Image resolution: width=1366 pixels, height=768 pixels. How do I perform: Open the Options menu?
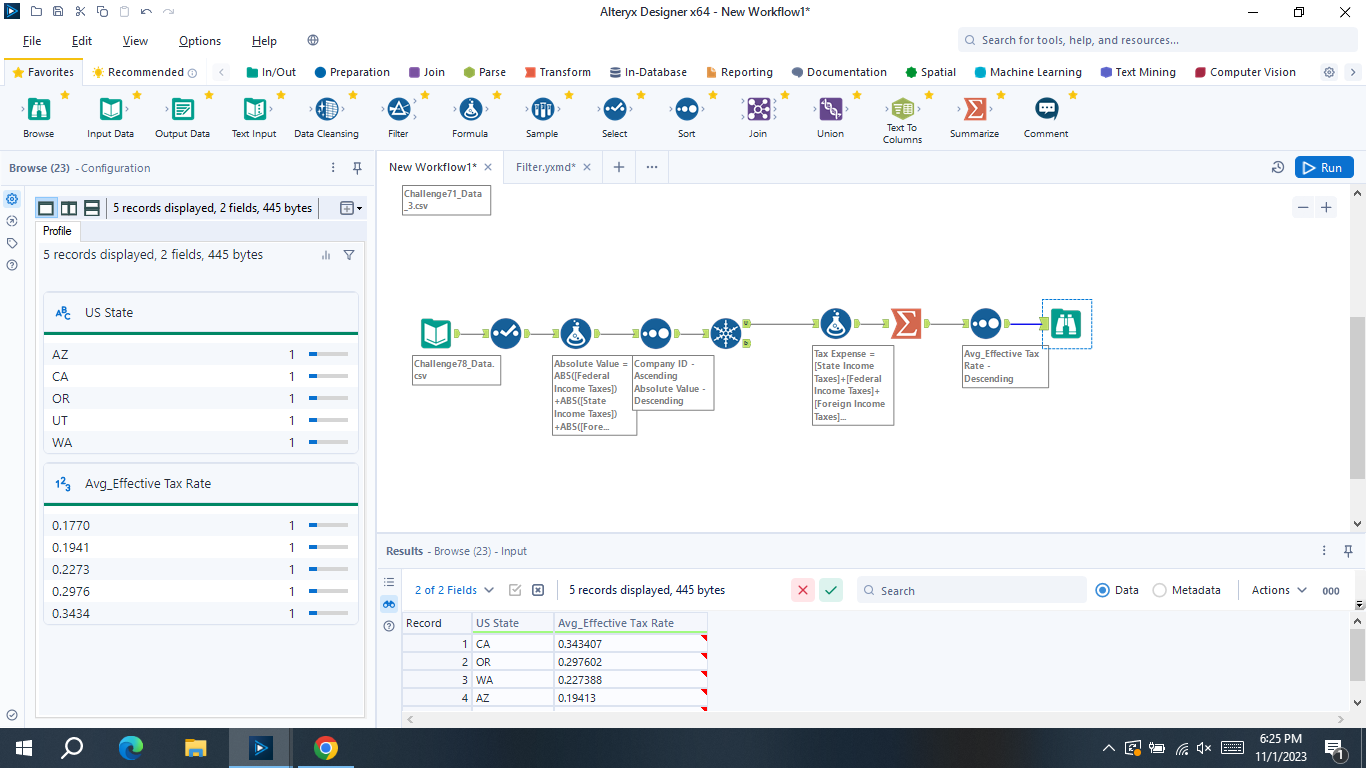[200, 41]
